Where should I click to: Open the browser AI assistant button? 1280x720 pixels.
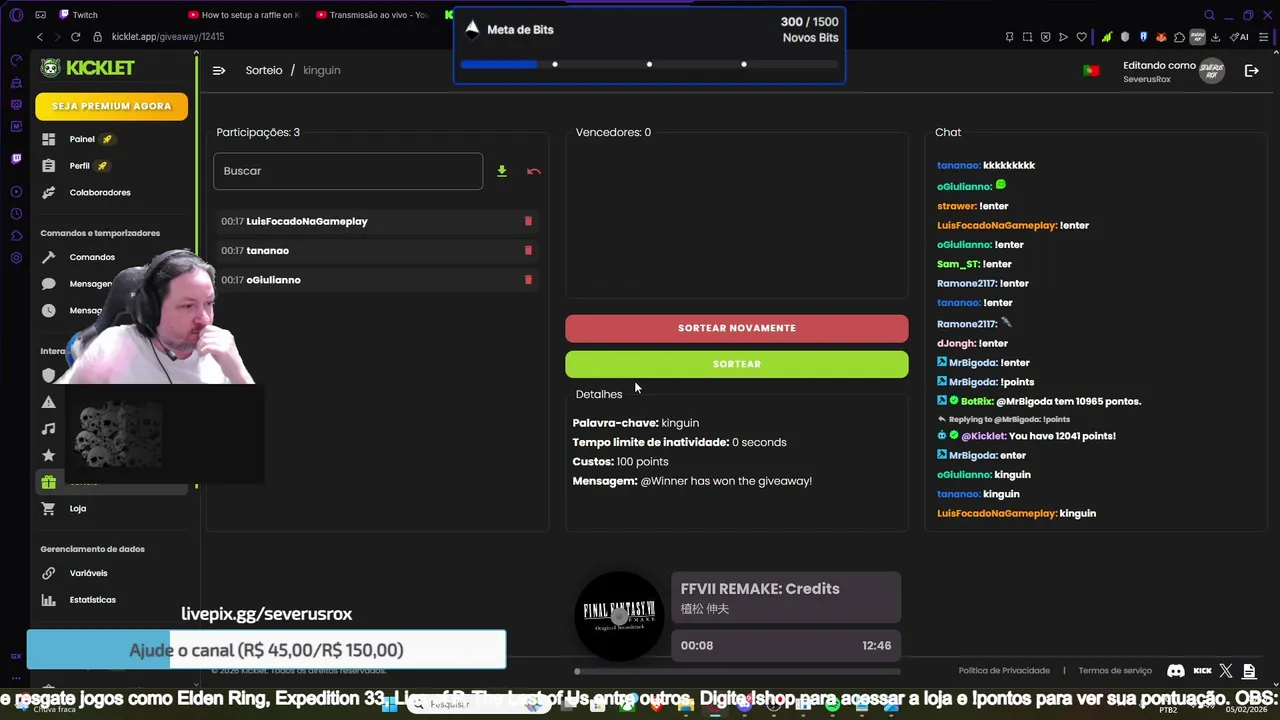(x=1239, y=37)
